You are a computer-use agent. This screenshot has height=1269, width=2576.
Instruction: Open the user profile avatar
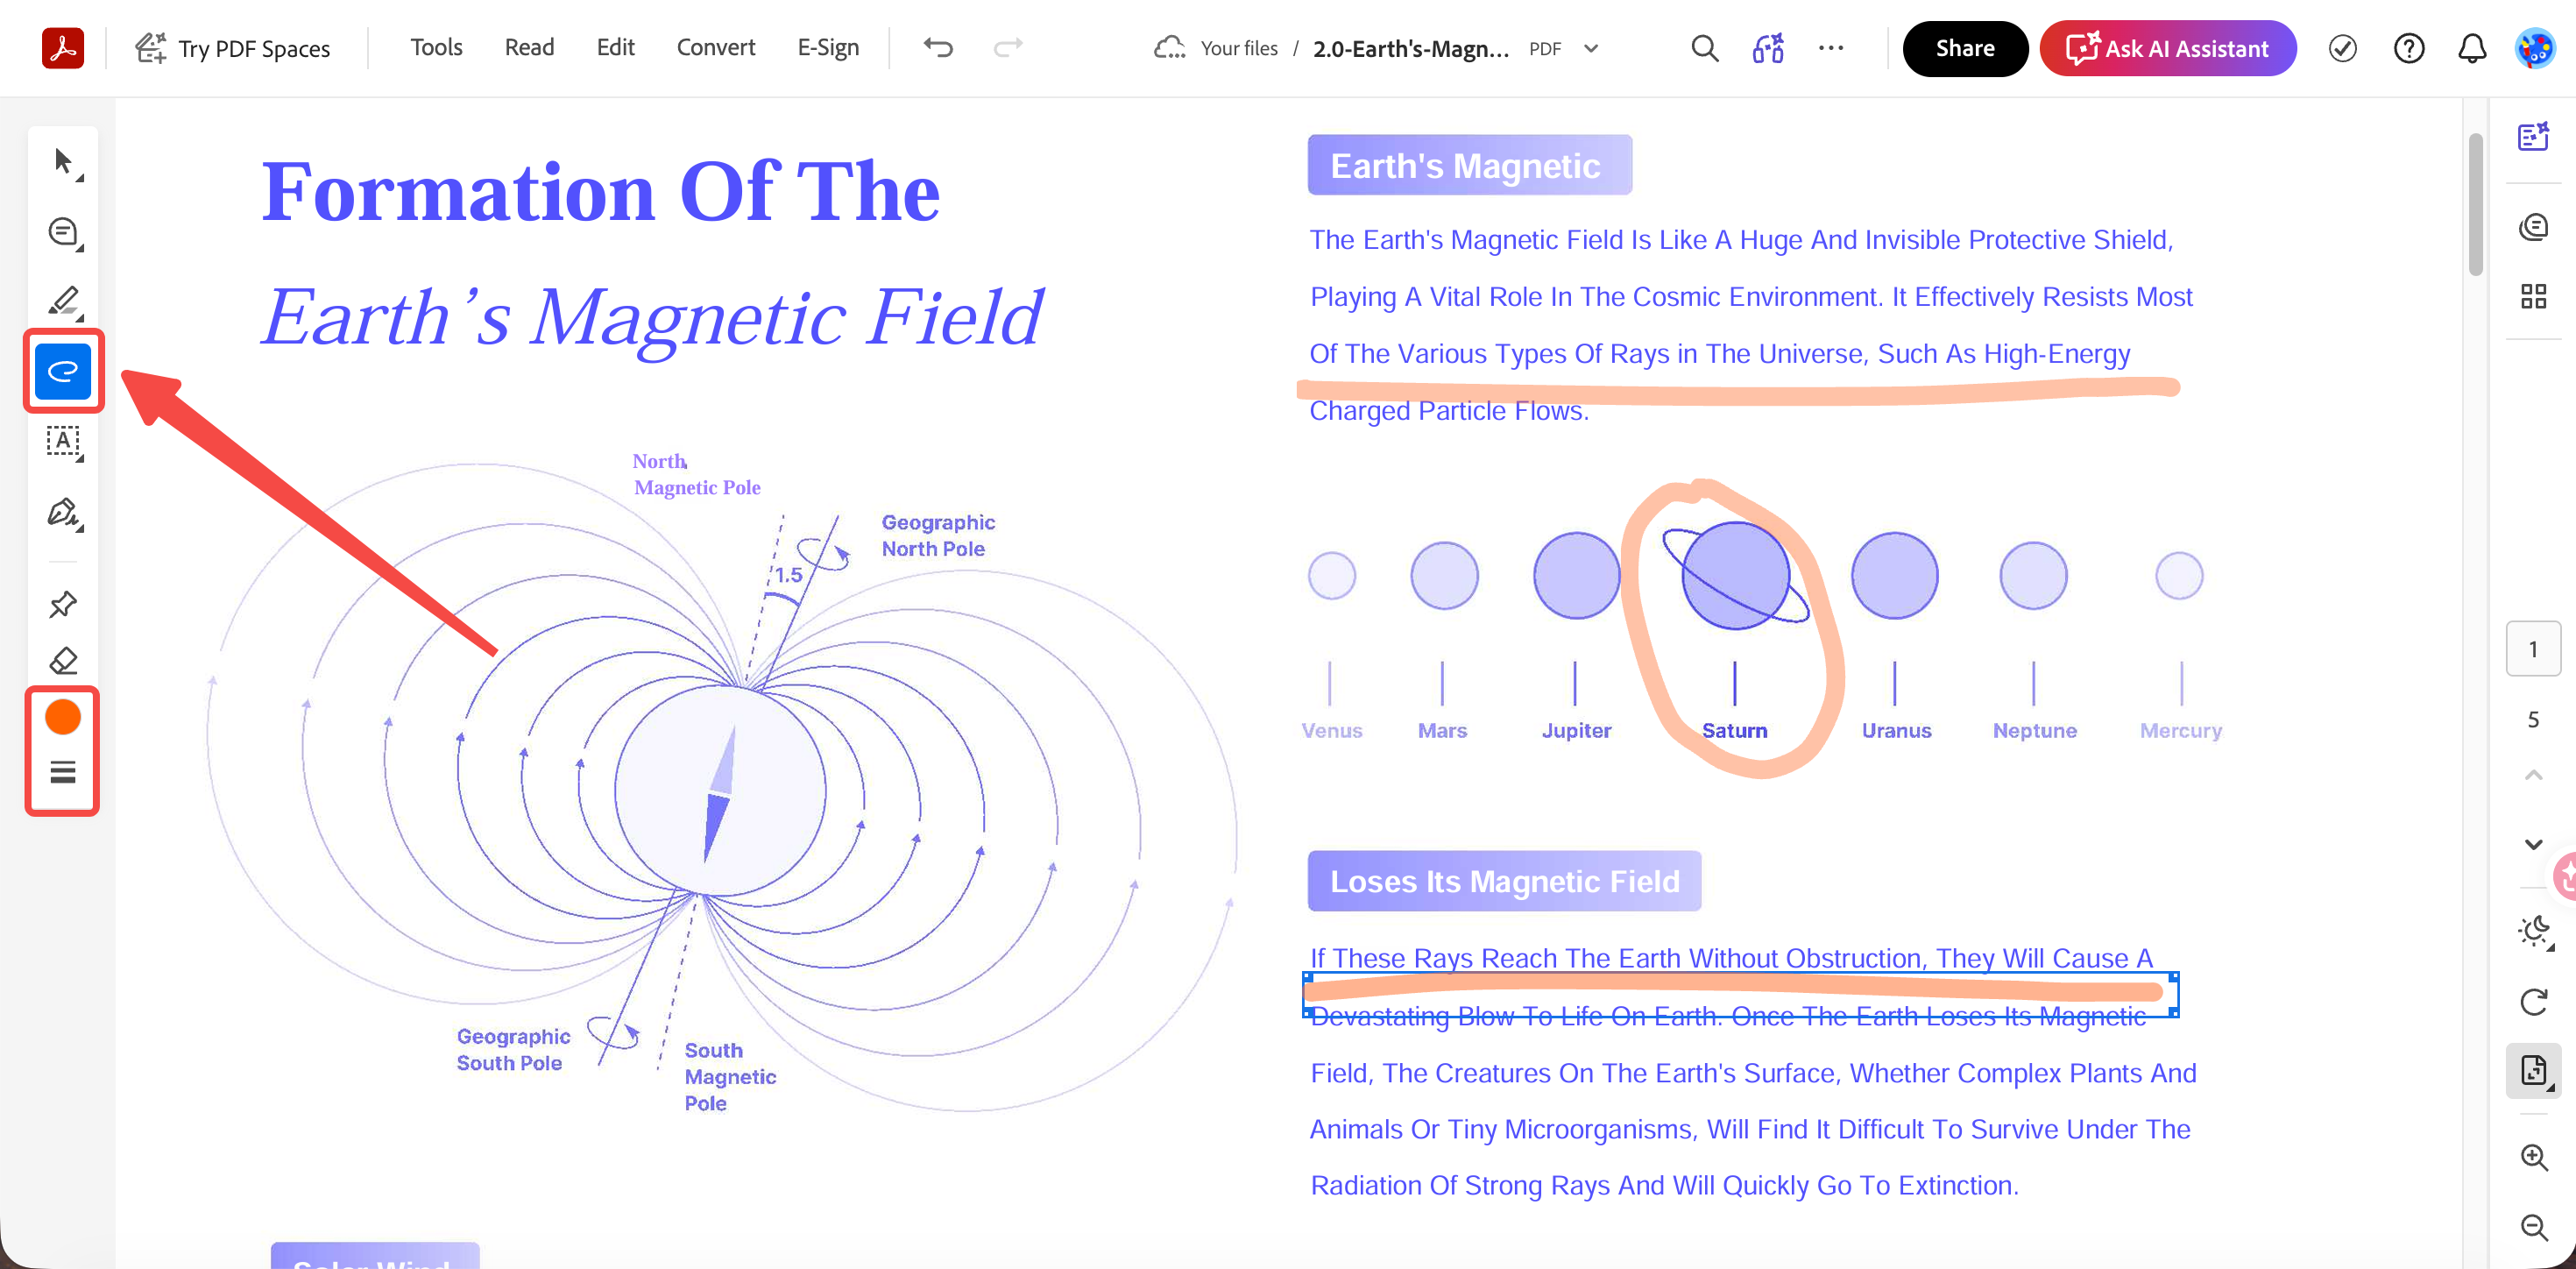point(2535,48)
